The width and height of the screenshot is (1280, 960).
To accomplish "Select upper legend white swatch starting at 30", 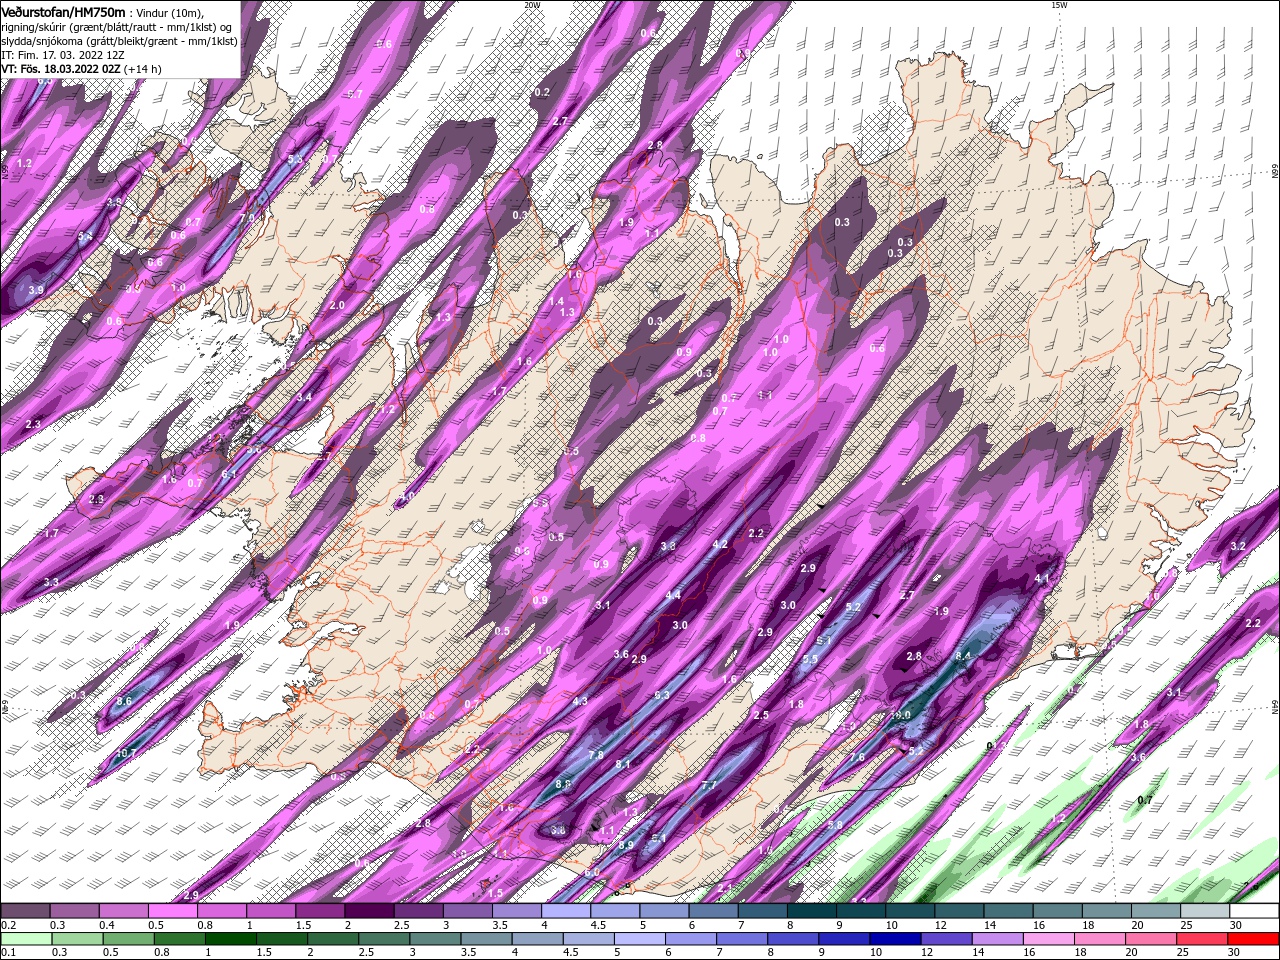I will click(1253, 911).
